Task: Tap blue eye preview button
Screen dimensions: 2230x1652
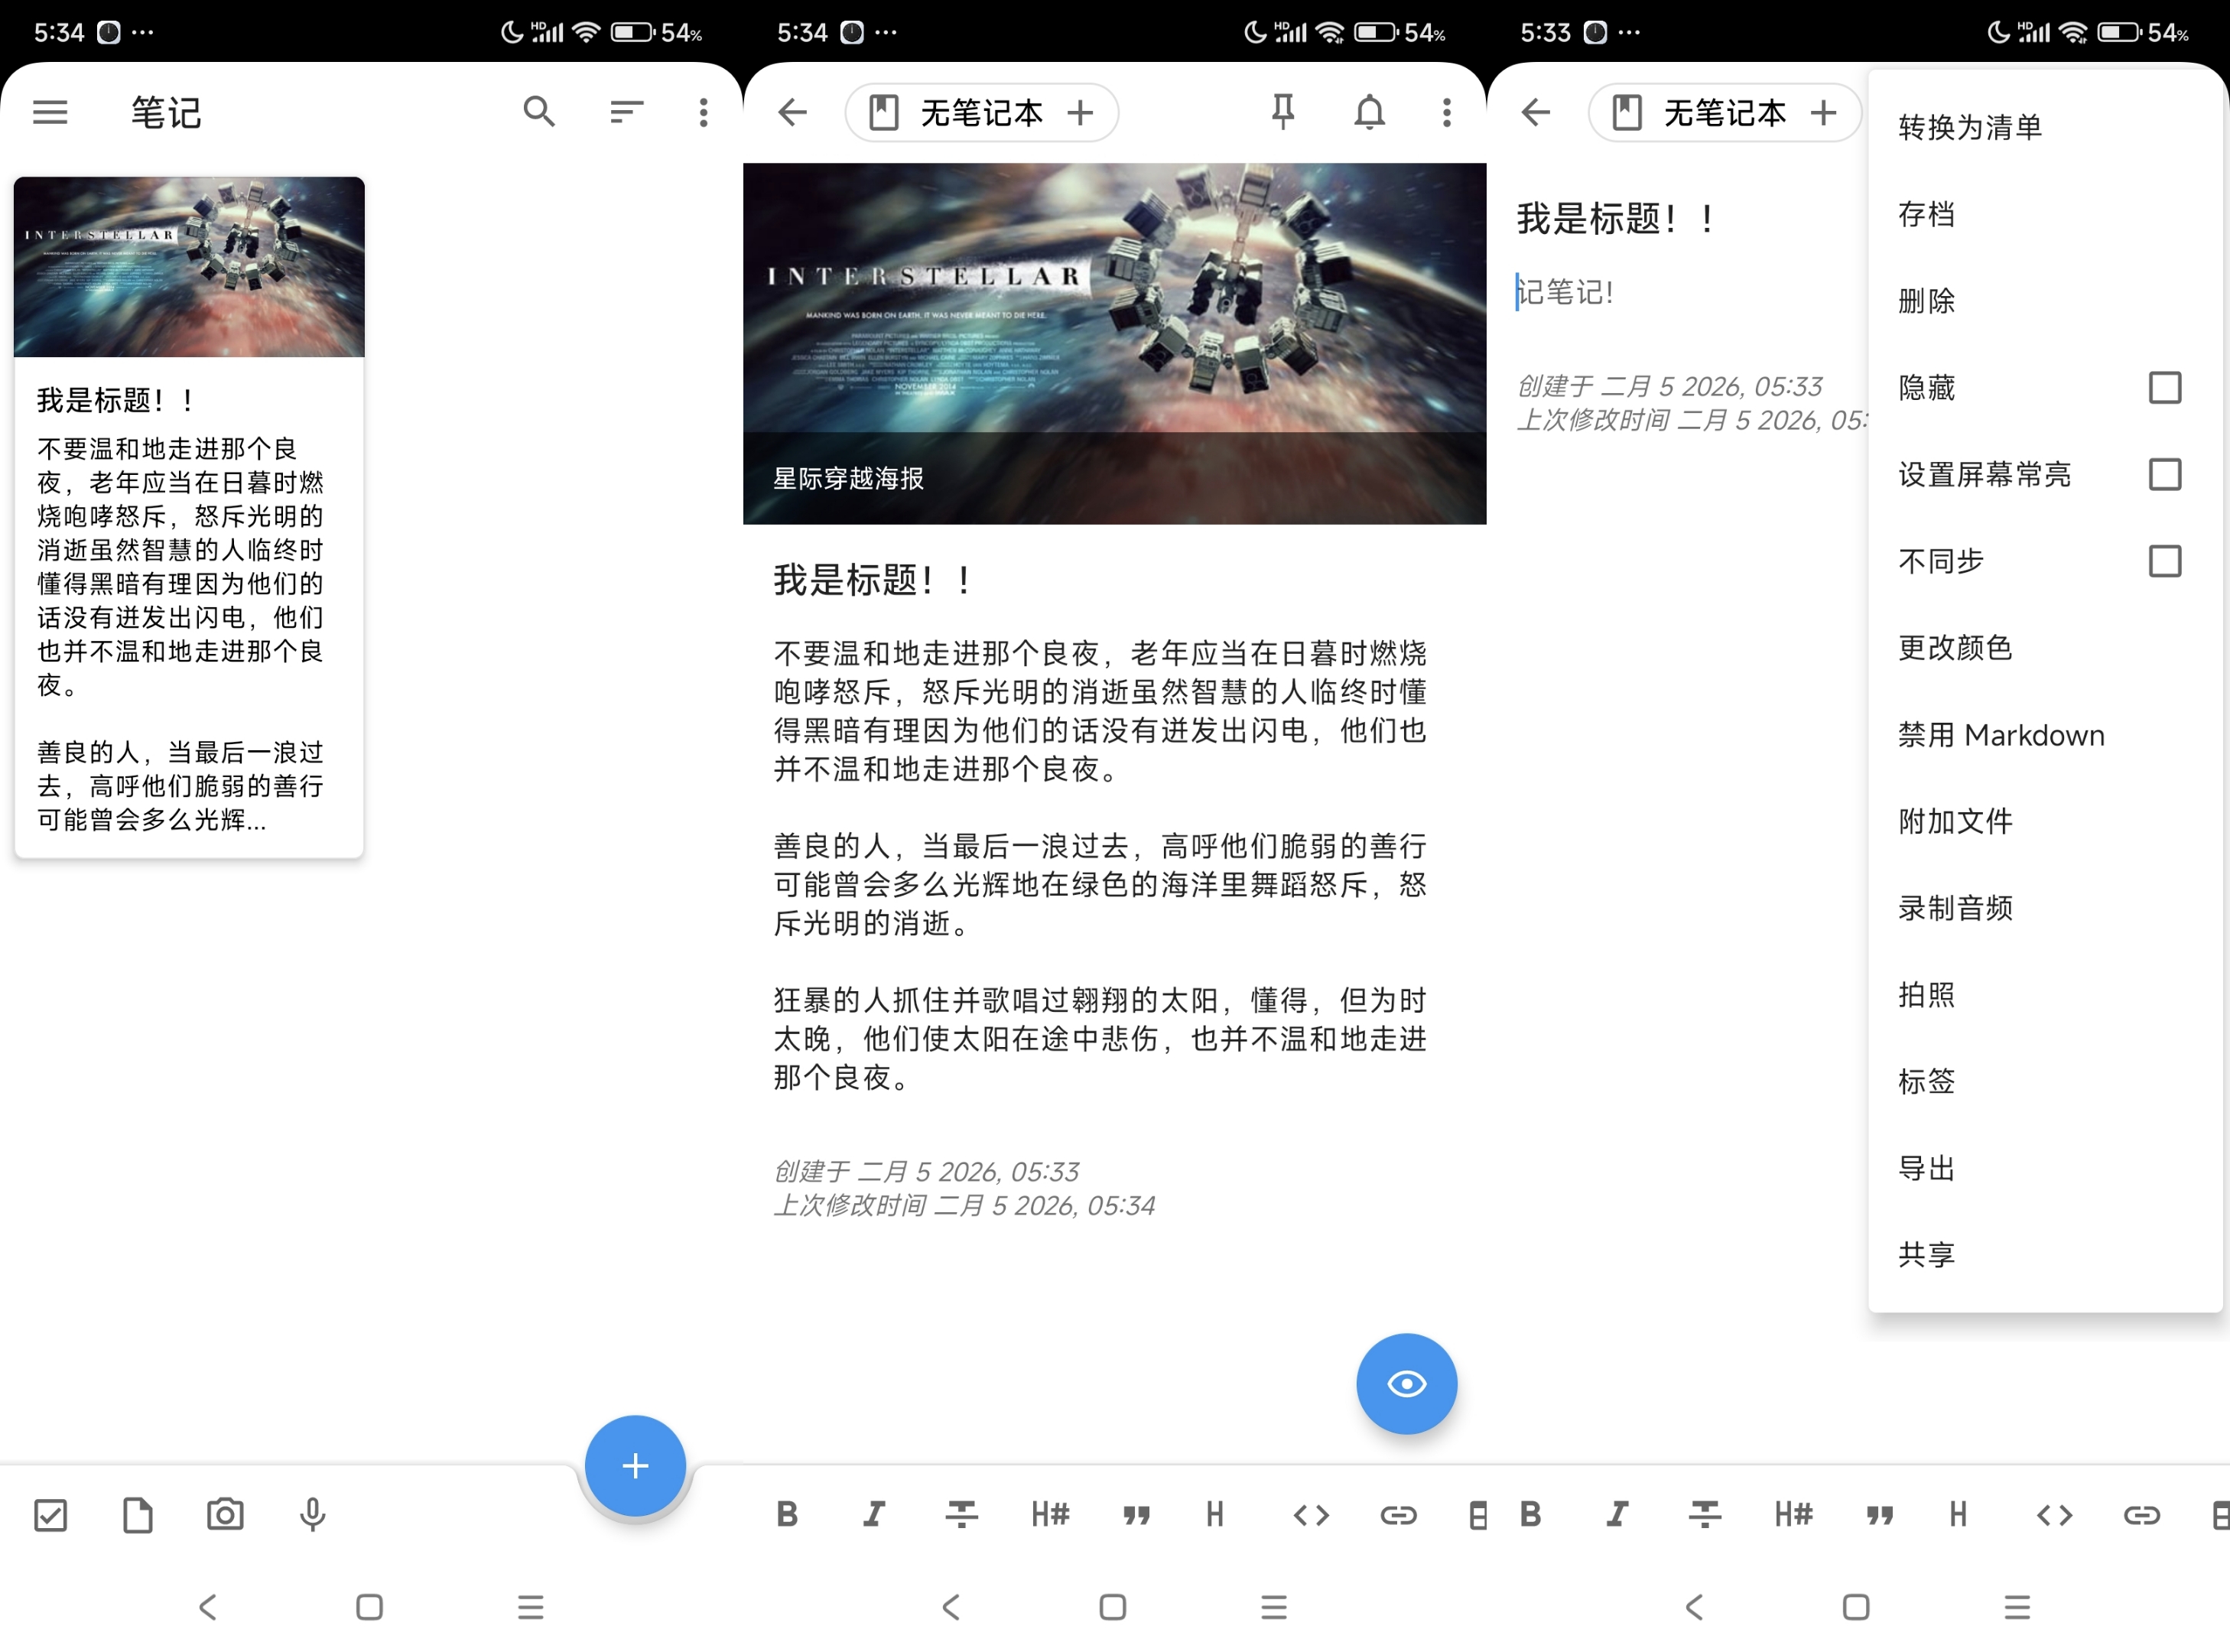Action: (1406, 1384)
